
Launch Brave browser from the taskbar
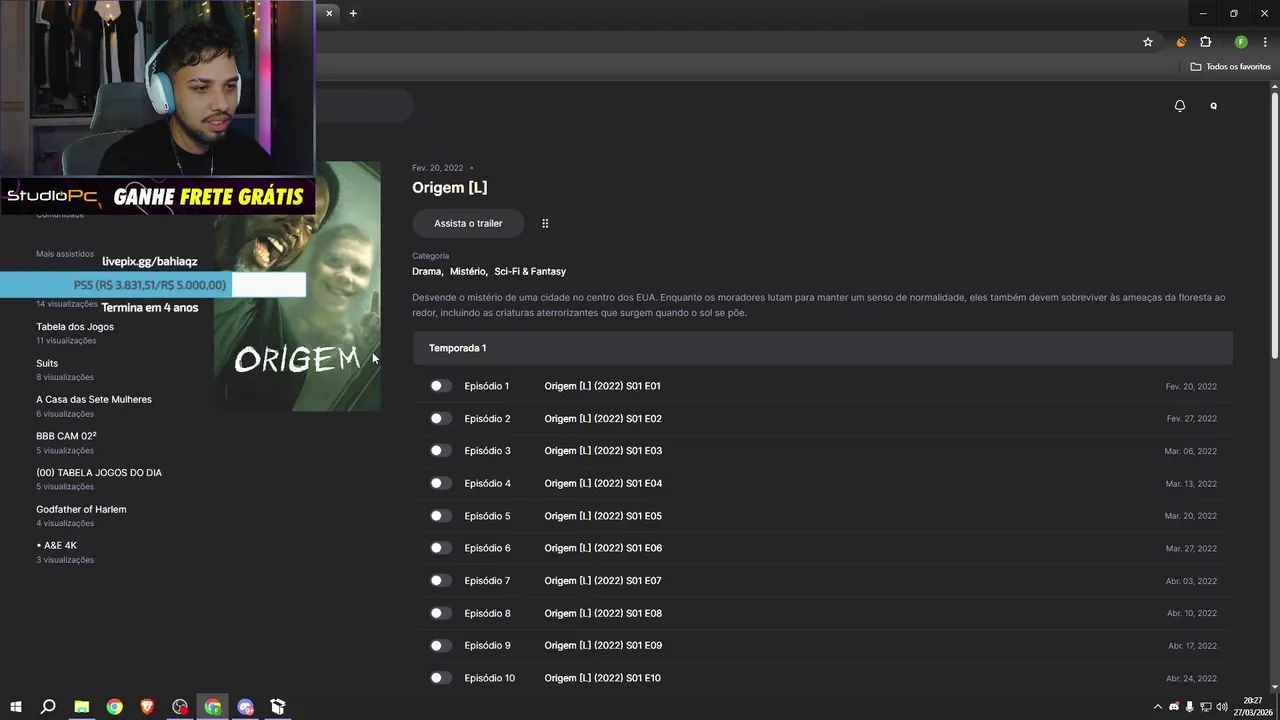coord(147,707)
